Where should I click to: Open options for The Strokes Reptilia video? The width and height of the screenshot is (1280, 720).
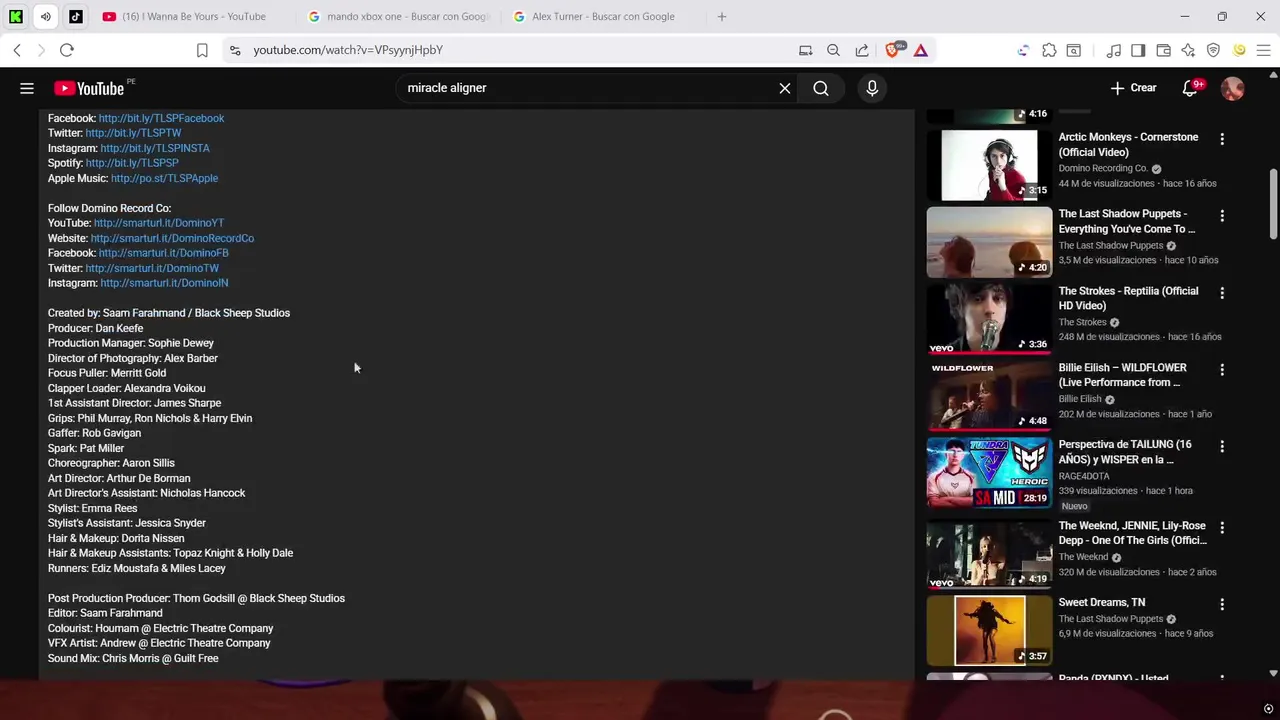click(x=1221, y=293)
